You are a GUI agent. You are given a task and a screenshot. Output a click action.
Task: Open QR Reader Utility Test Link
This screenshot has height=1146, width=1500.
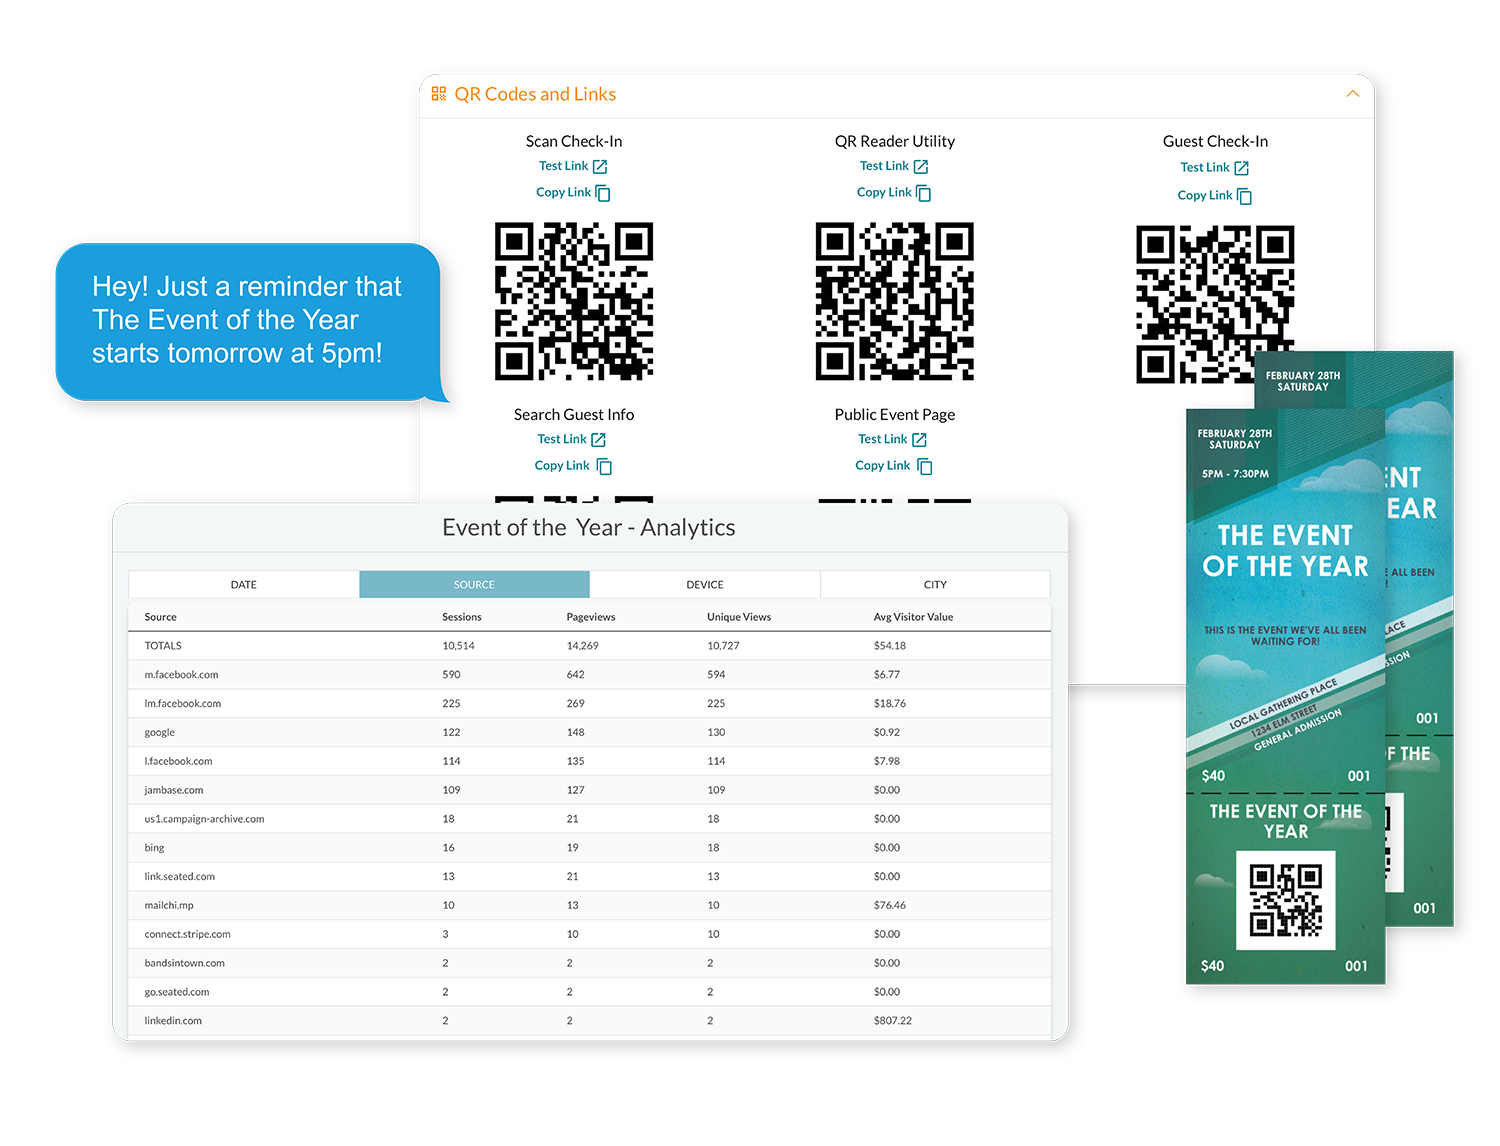click(884, 166)
